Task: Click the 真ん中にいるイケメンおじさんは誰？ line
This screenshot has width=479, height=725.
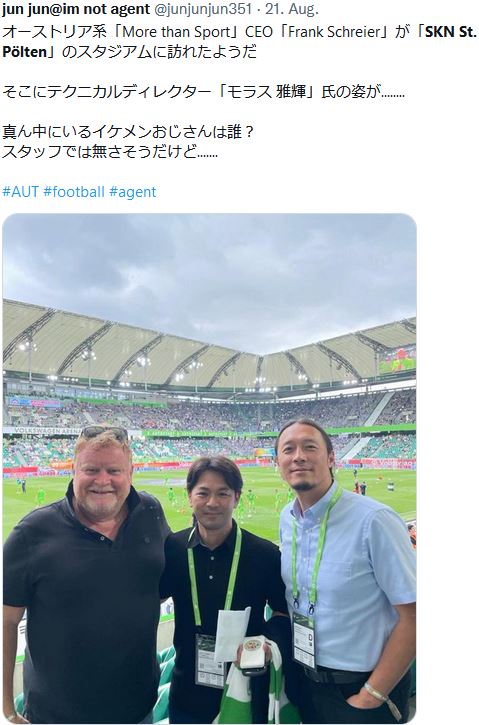Action: (128, 132)
